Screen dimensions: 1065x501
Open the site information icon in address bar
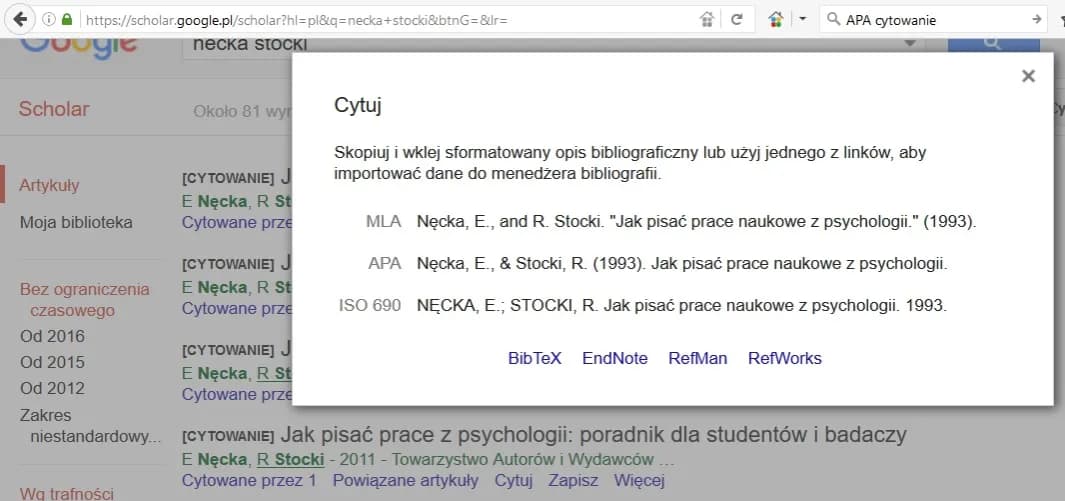(49, 19)
